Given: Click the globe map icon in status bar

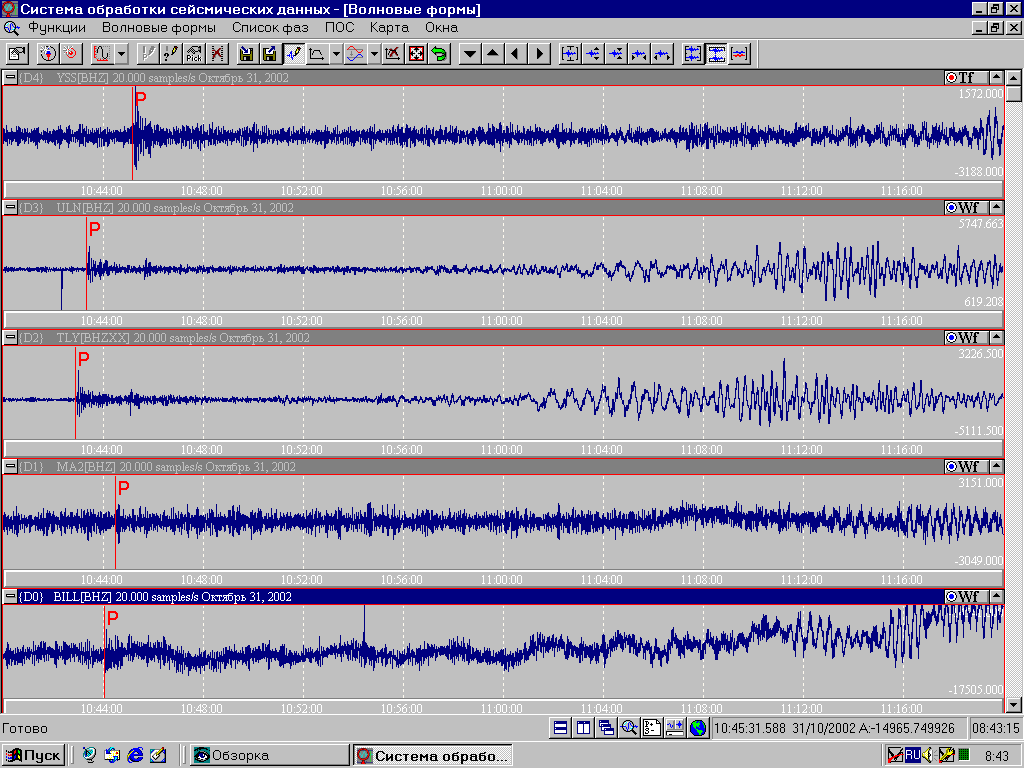Looking at the screenshot, I should point(697,728).
